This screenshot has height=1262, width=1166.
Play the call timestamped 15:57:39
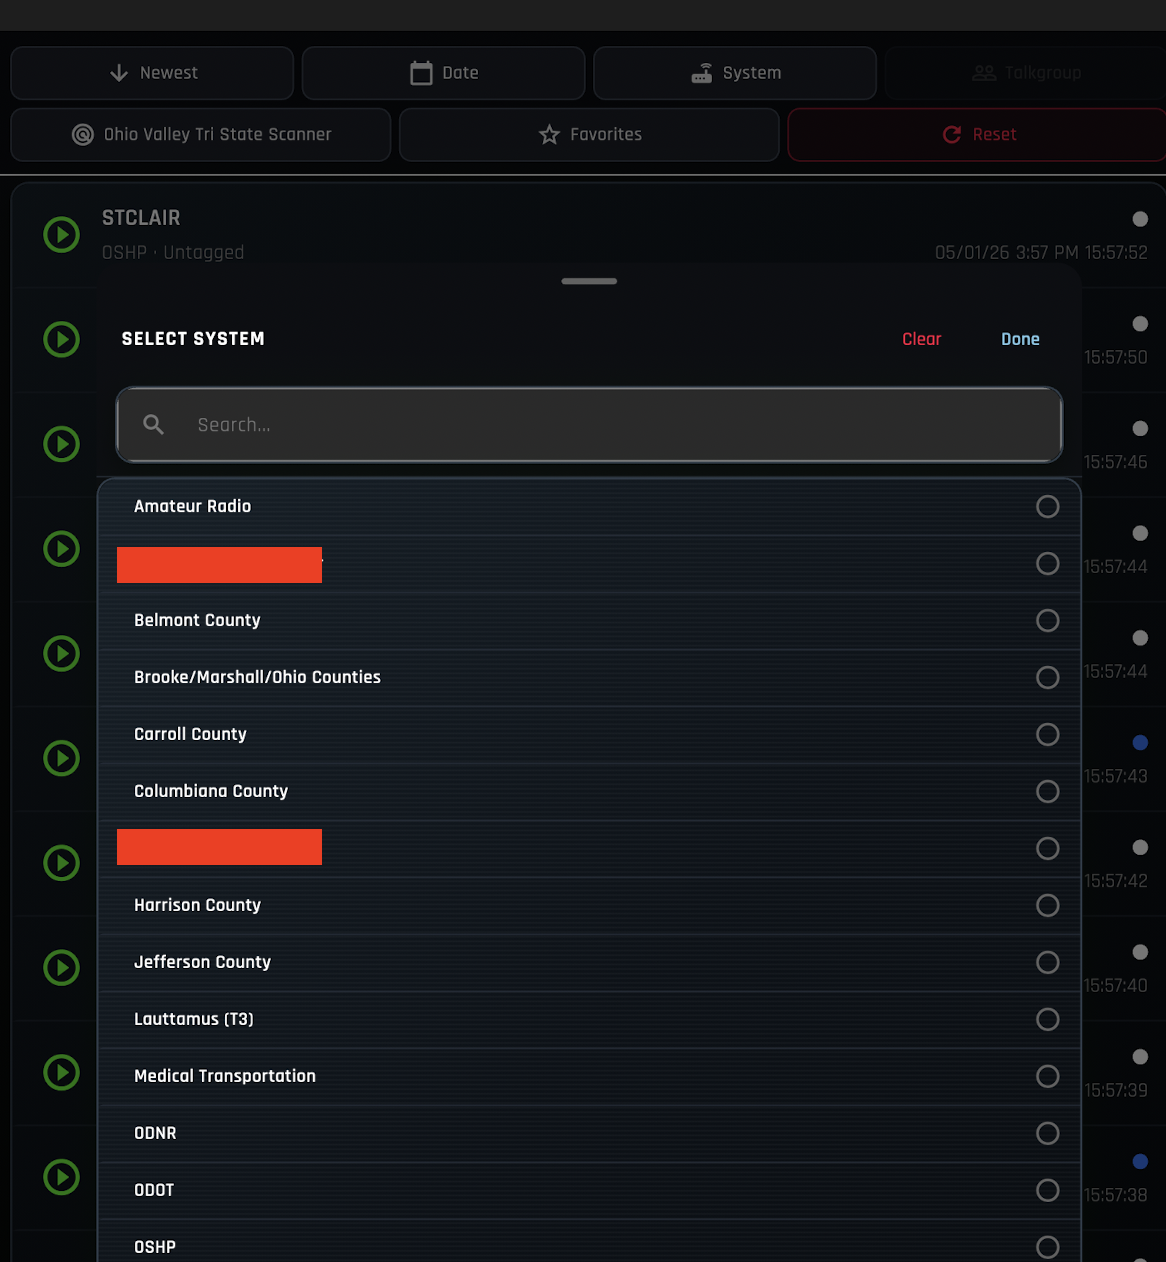coord(62,1072)
